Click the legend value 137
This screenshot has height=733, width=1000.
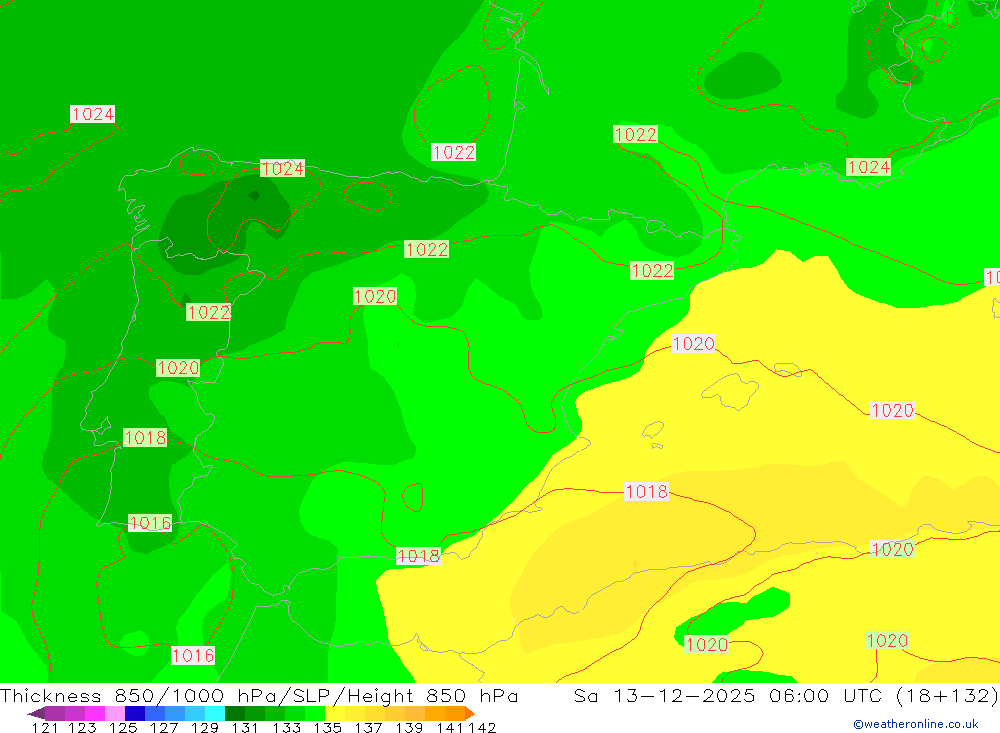(368, 727)
